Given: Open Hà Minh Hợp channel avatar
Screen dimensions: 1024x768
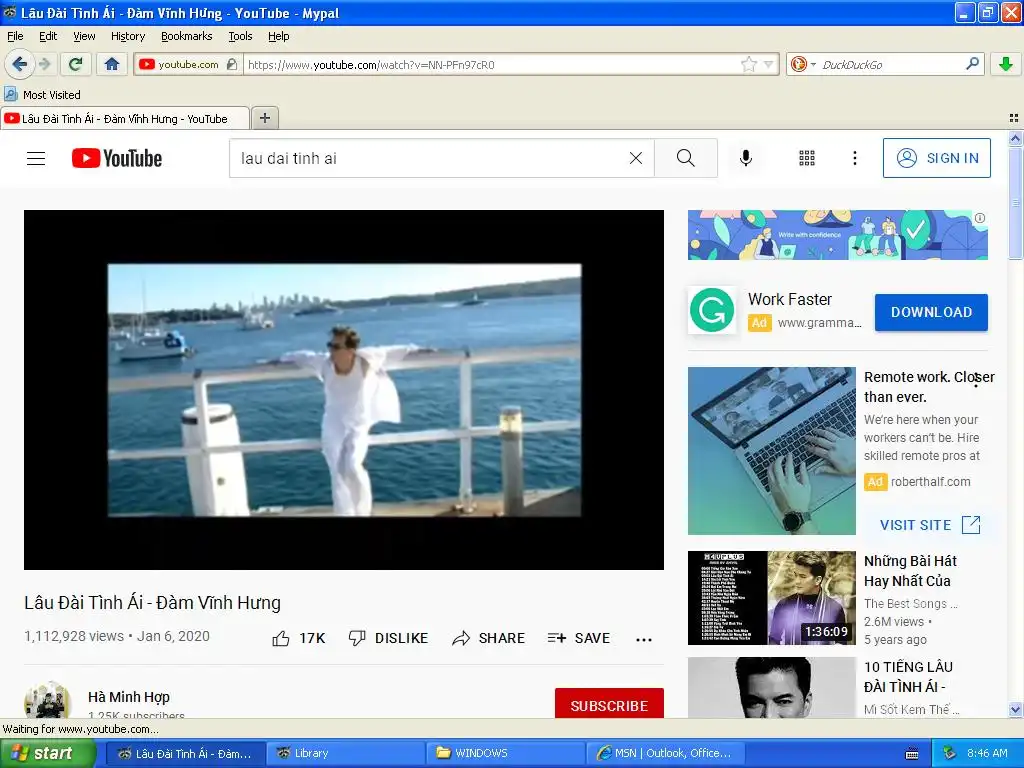Looking at the screenshot, I should tap(47, 700).
